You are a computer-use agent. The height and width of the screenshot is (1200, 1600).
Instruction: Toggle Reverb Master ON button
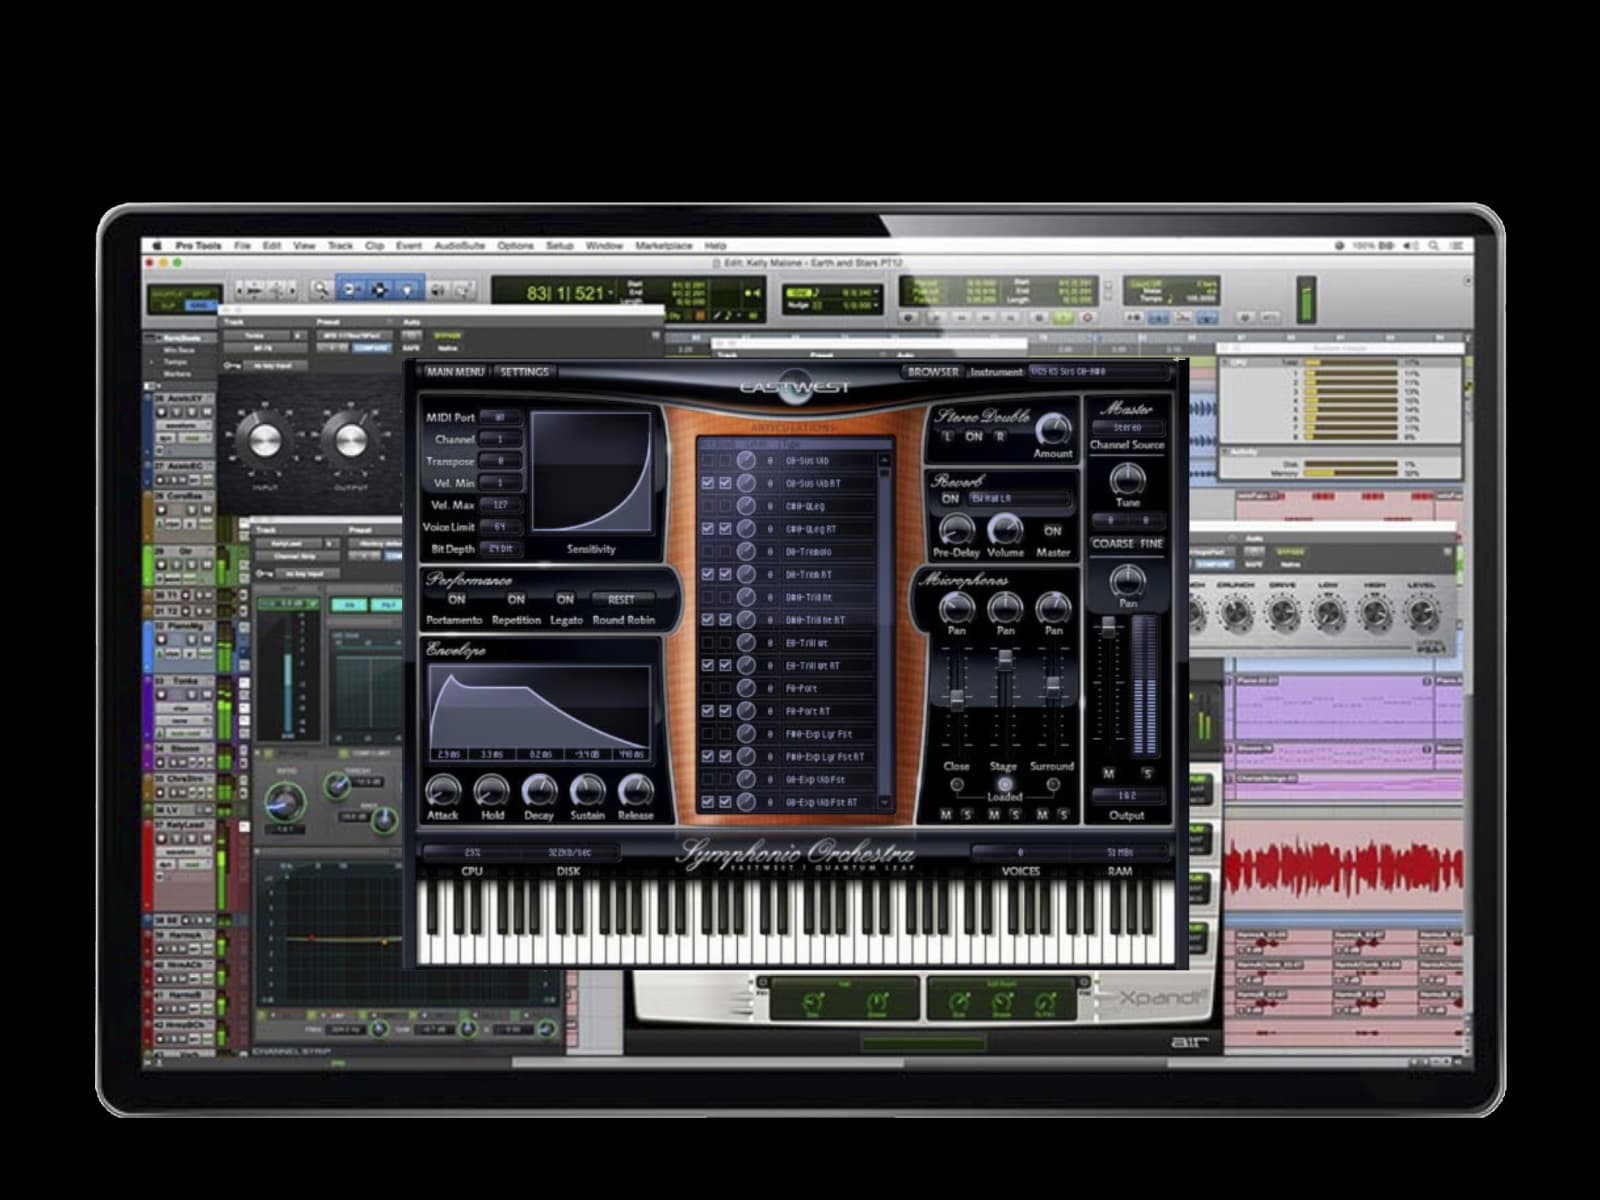[1053, 531]
